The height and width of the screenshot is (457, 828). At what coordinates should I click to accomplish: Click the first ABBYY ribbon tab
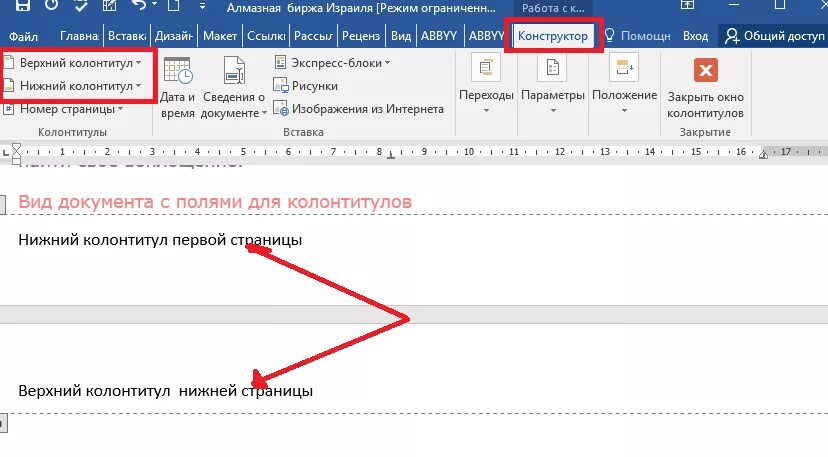point(439,36)
